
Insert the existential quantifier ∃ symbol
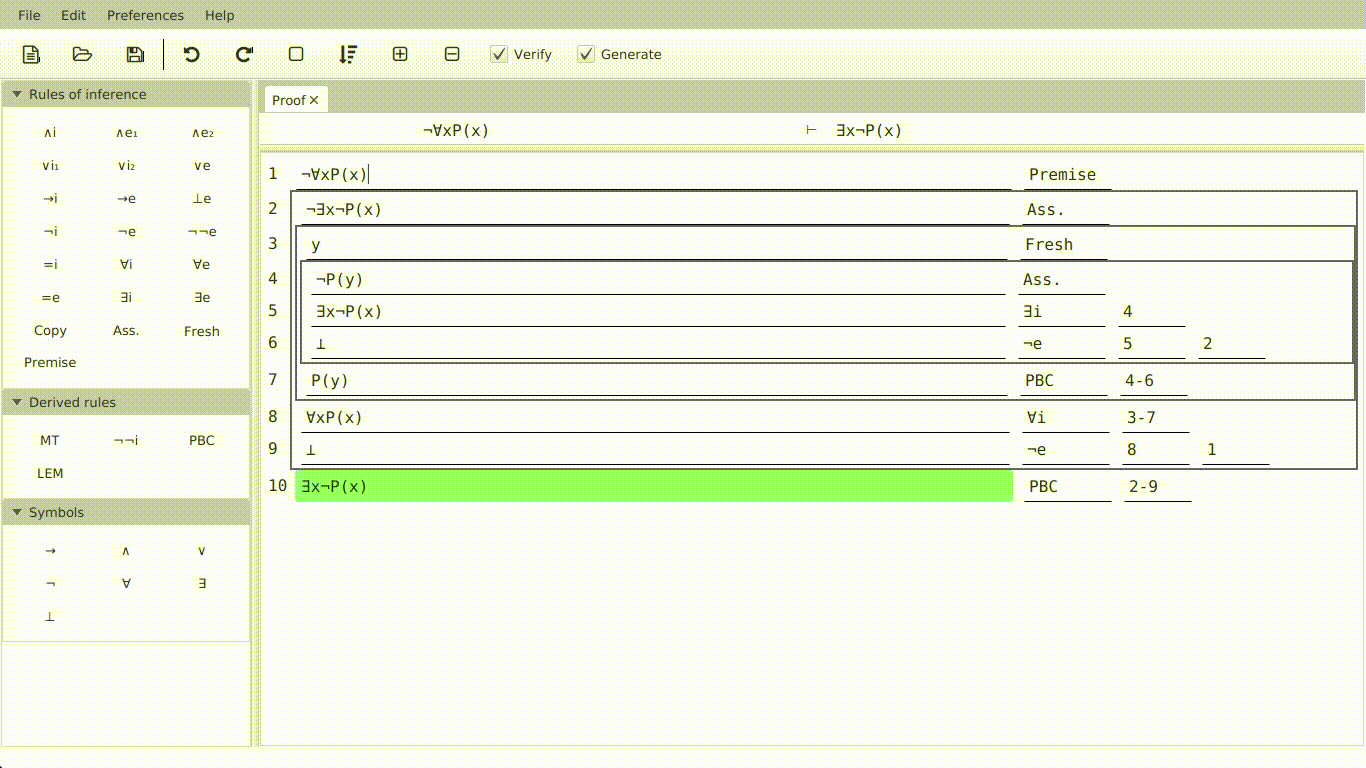click(x=202, y=584)
